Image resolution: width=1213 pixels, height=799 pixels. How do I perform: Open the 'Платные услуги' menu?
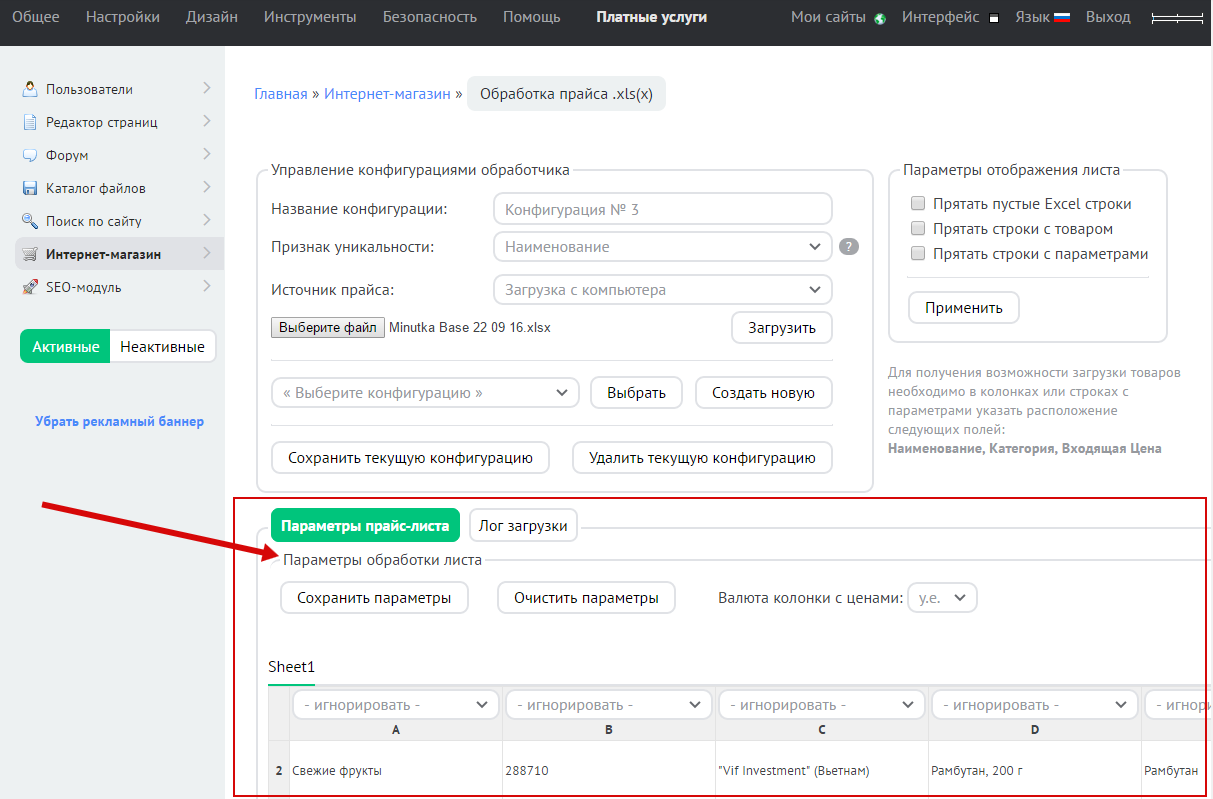(651, 17)
